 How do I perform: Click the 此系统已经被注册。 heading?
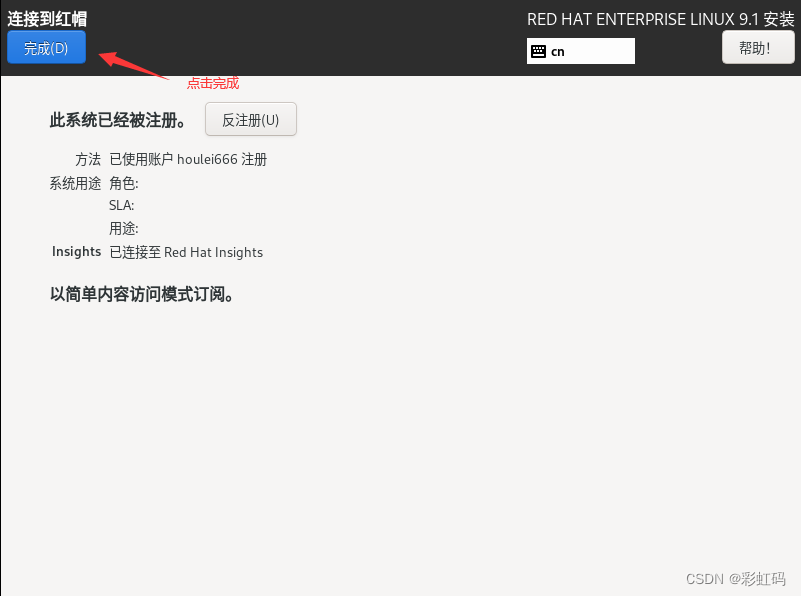point(118,121)
